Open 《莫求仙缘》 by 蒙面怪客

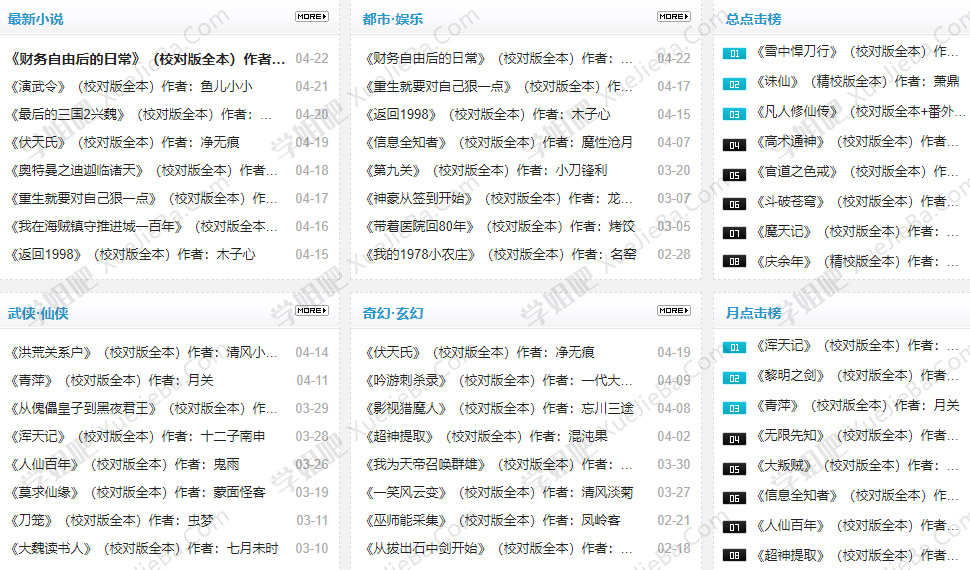(137, 493)
